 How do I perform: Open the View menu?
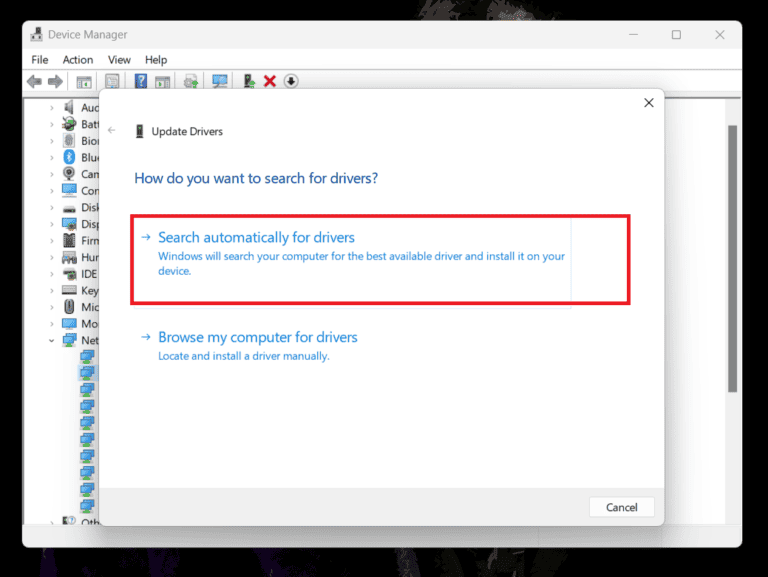pyautogui.click(x=119, y=60)
